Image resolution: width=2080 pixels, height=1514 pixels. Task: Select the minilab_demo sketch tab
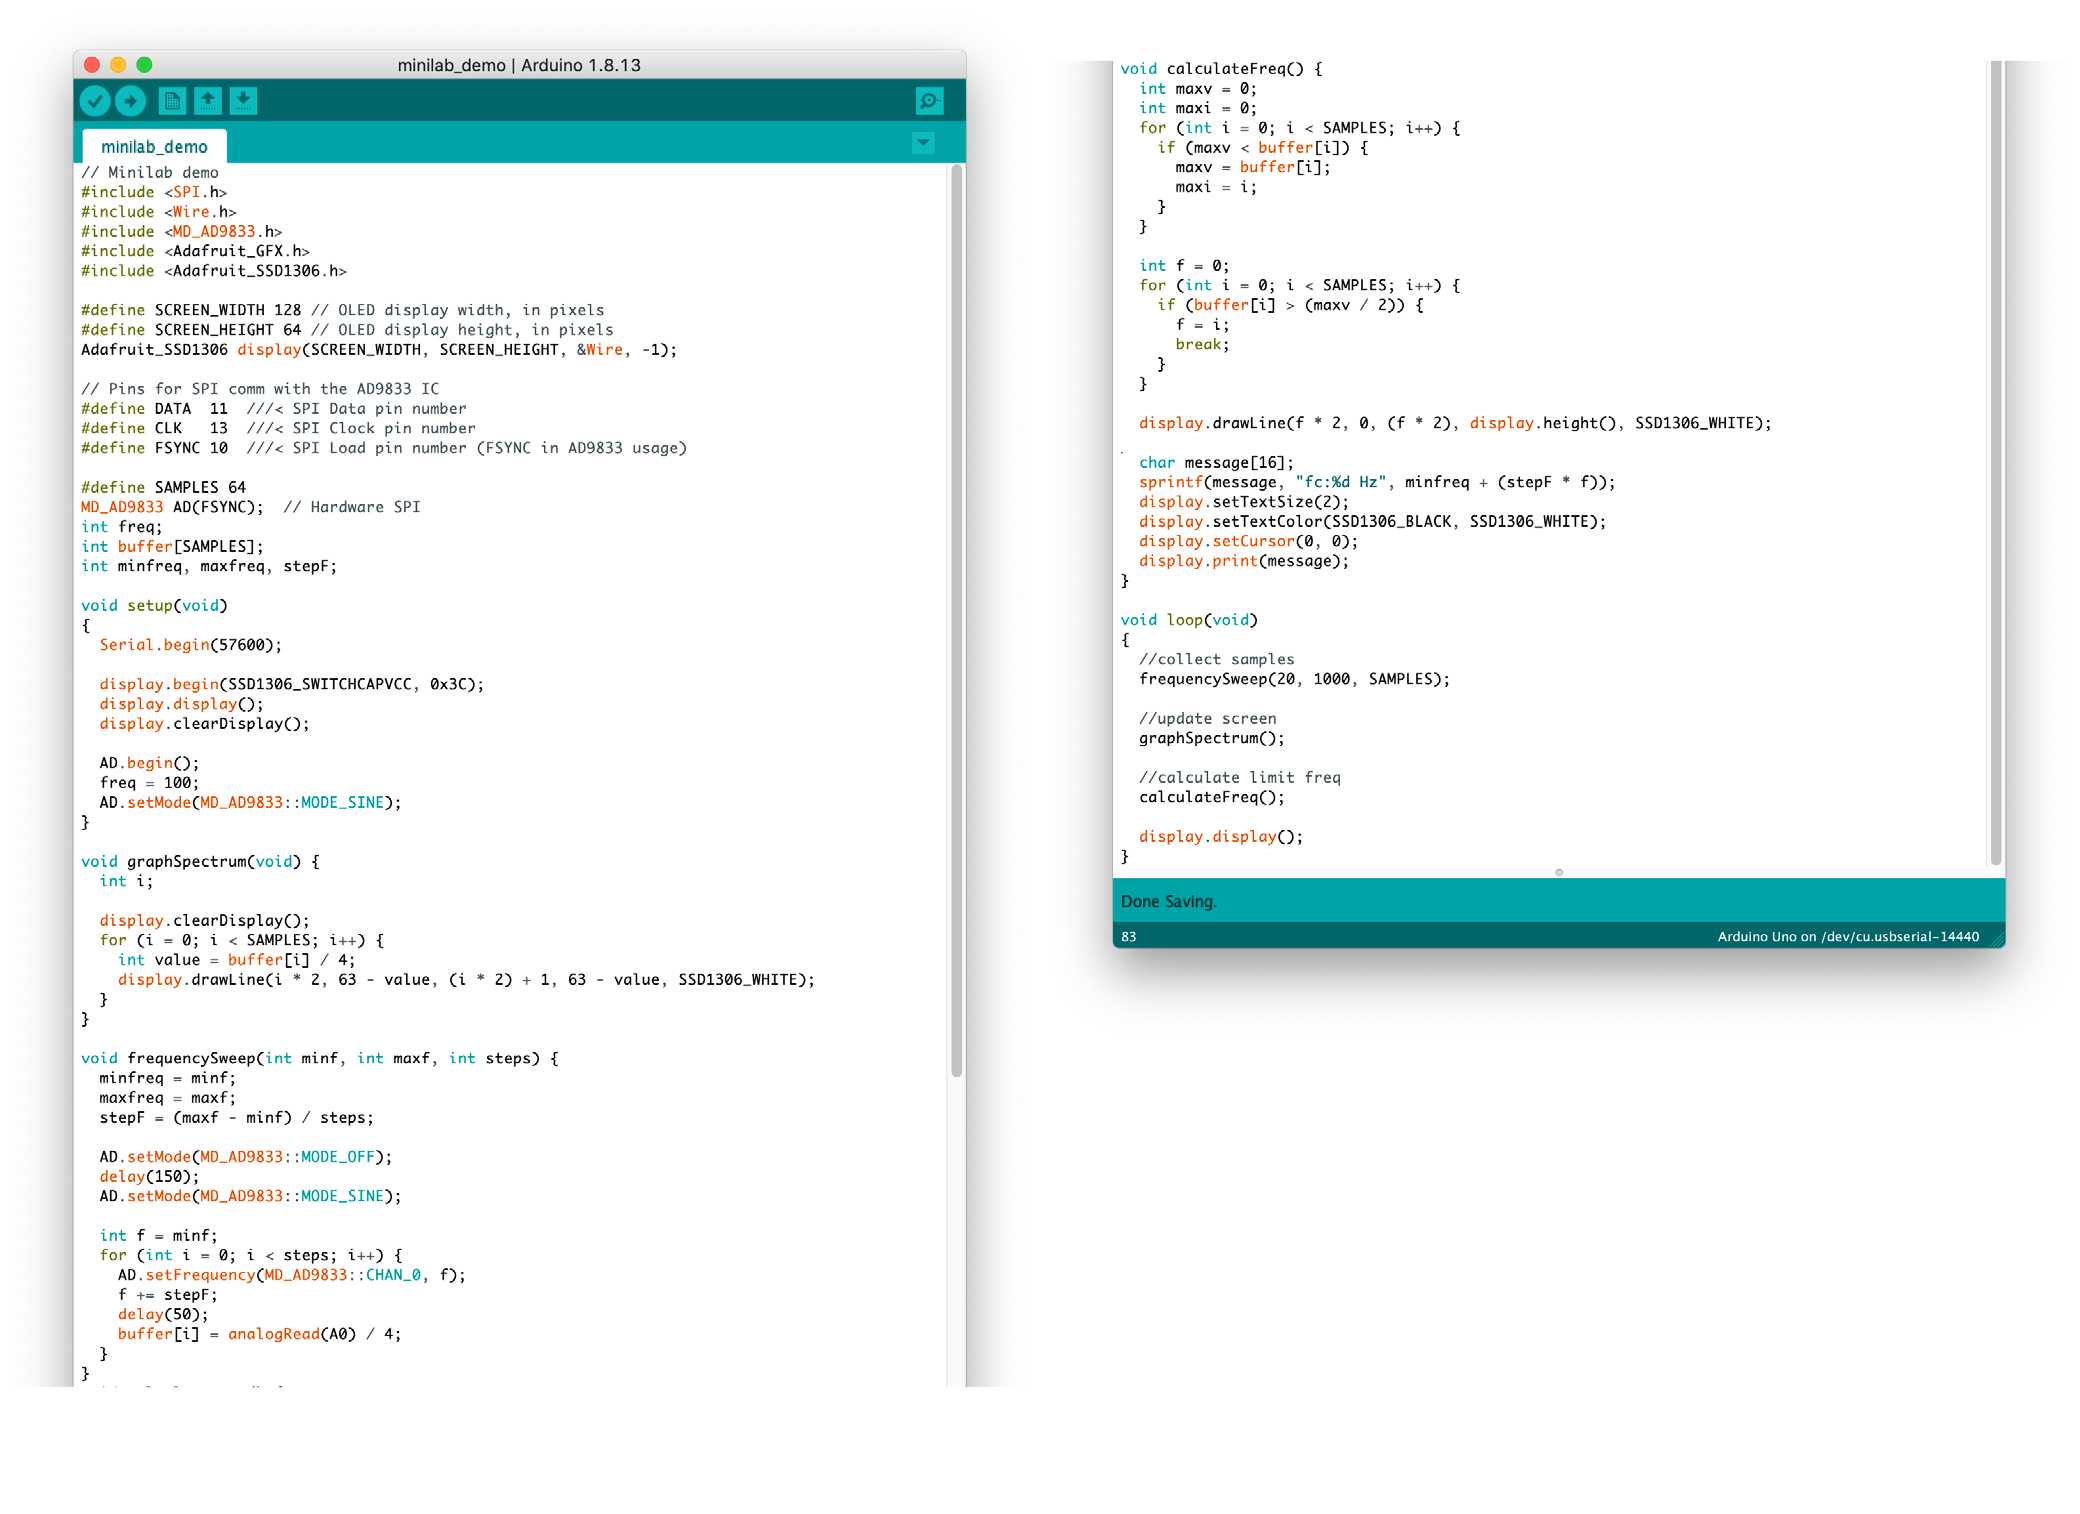[155, 147]
